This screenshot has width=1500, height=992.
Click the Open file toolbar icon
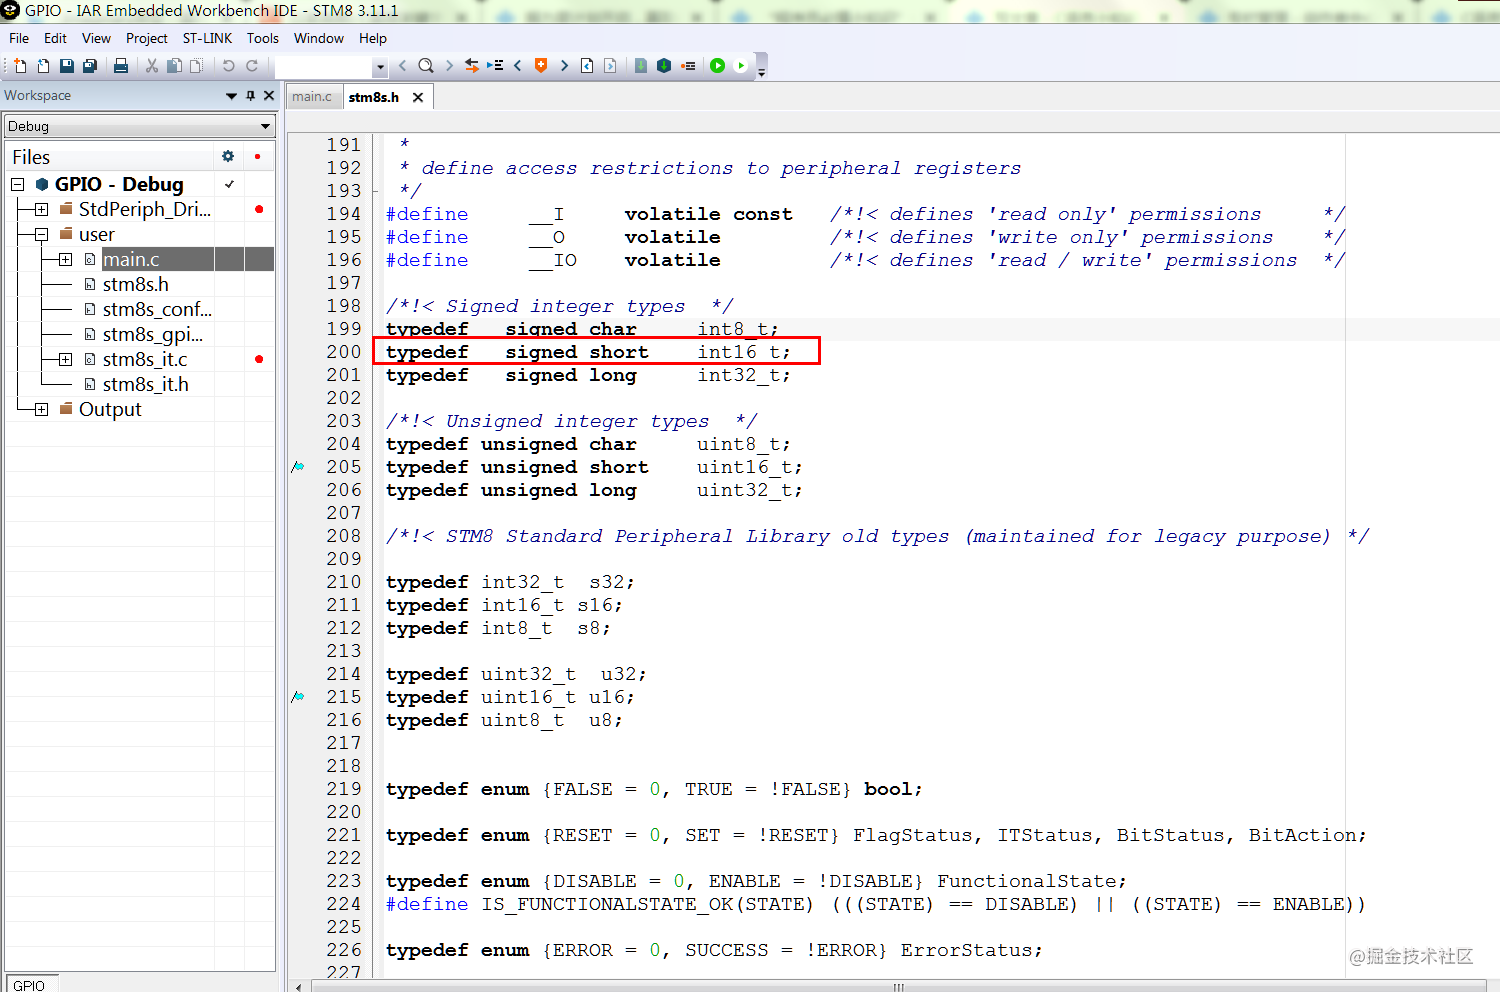pos(43,66)
